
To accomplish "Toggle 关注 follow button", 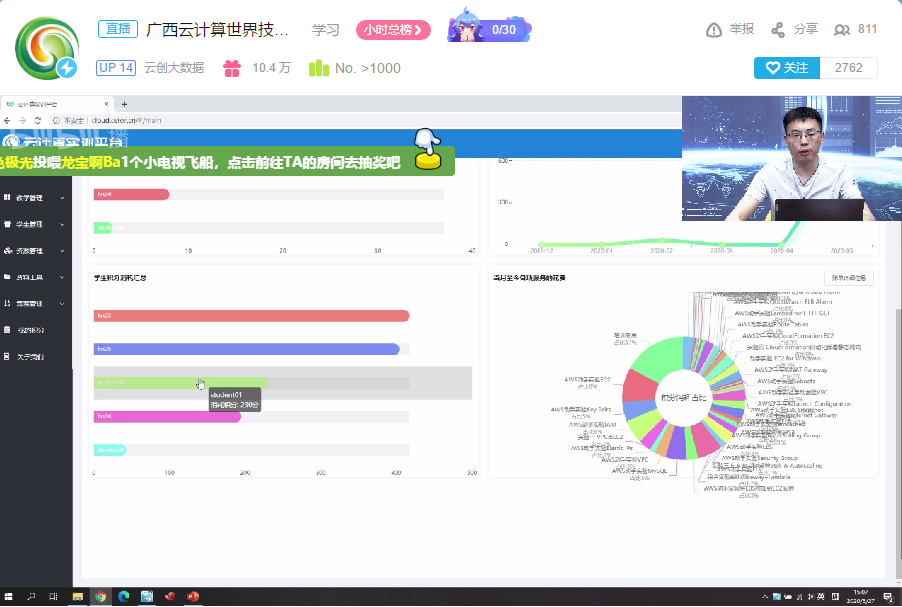I will (x=786, y=68).
